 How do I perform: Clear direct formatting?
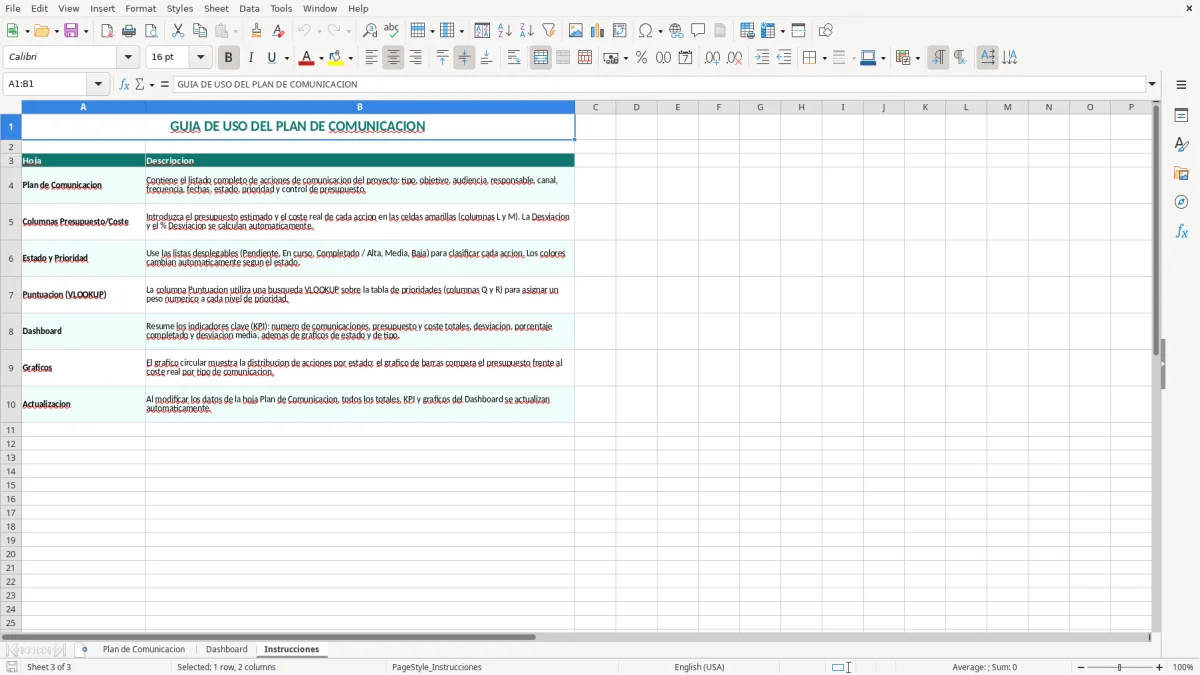279,31
